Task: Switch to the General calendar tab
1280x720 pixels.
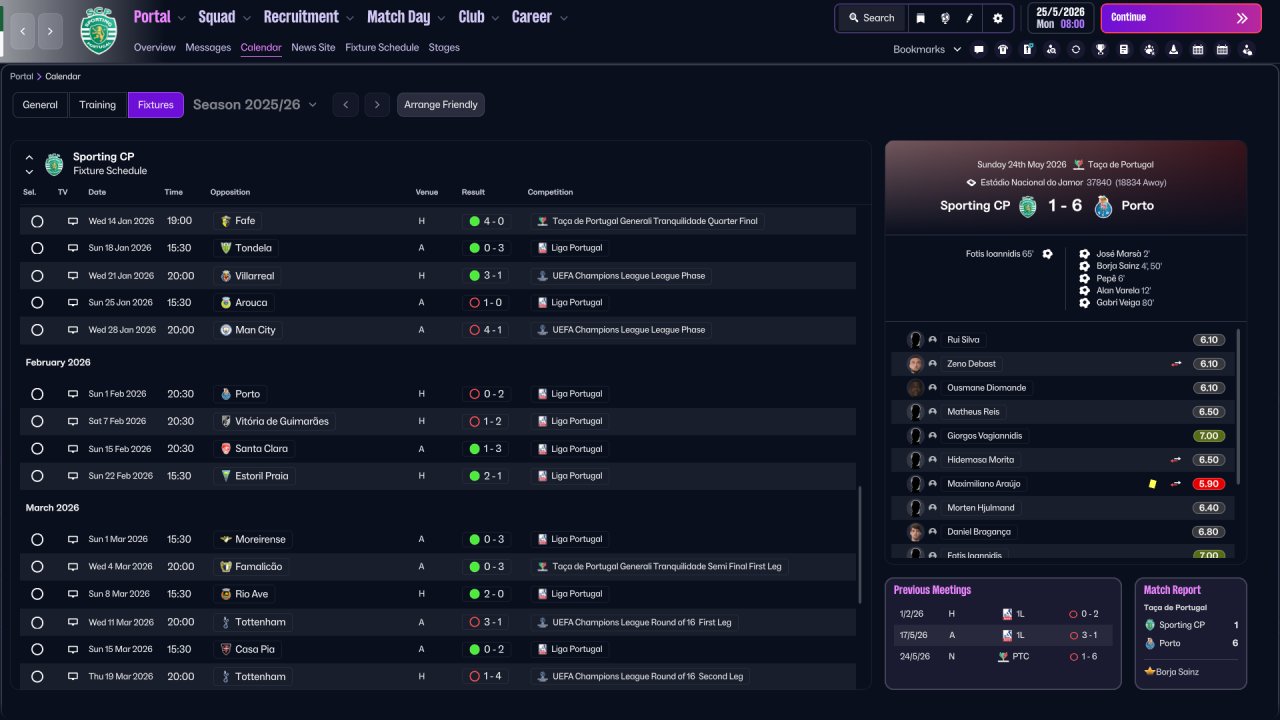Action: pos(40,105)
